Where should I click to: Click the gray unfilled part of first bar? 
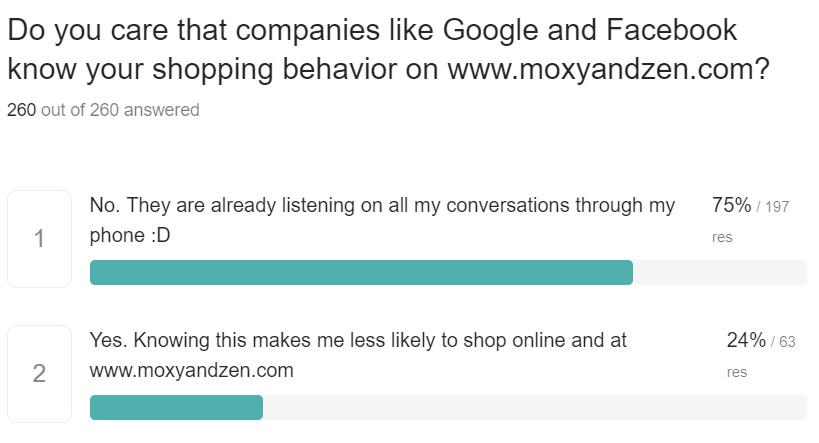pos(720,272)
